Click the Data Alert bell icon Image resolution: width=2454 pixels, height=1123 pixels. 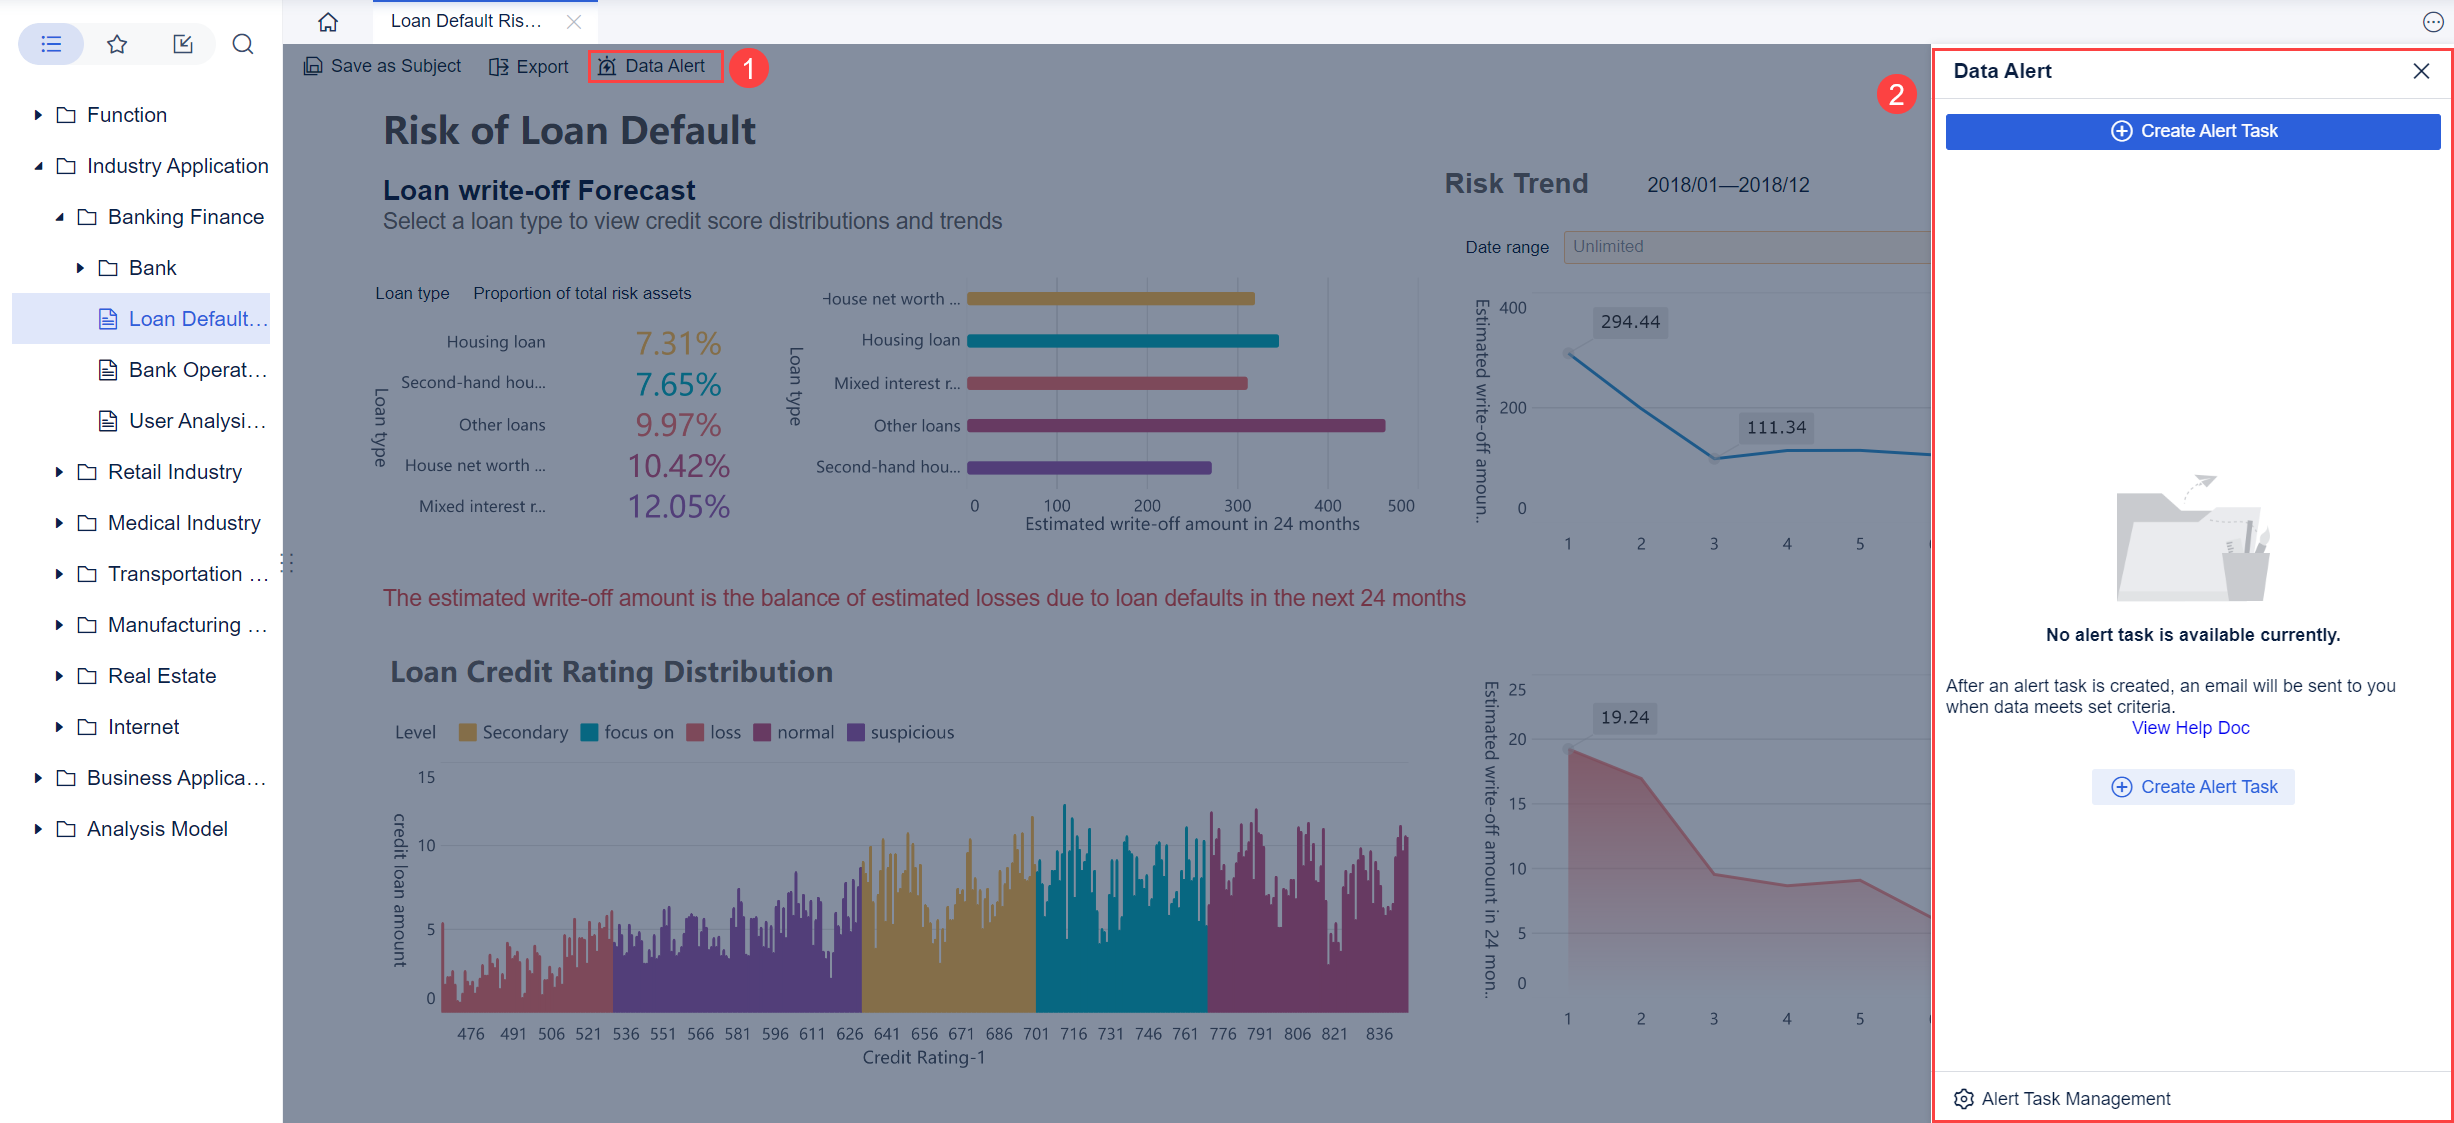pos(607,66)
